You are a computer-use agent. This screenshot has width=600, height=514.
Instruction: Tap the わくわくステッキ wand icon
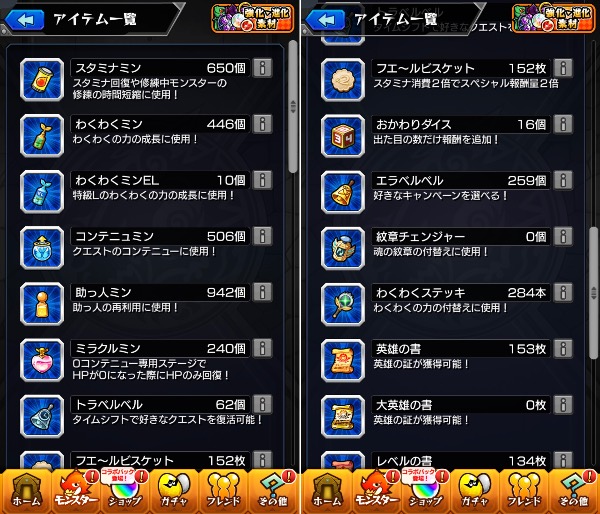343,304
